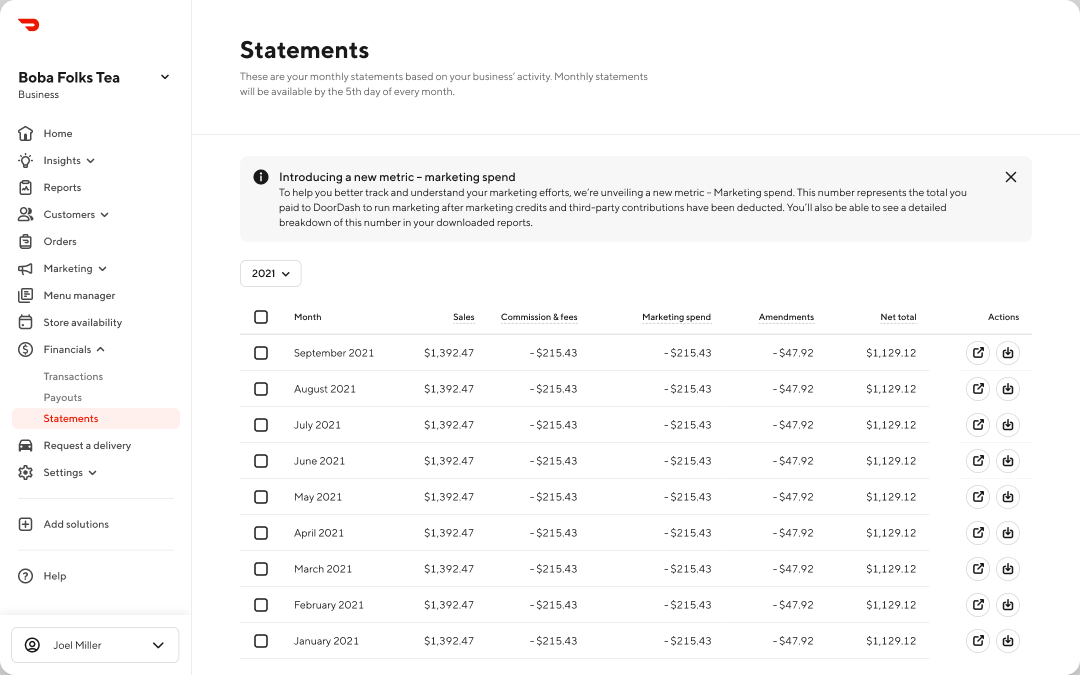Screen dimensions: 1080x675
Task: Expand the Boba Folks Tea business switcher
Action: (165, 77)
